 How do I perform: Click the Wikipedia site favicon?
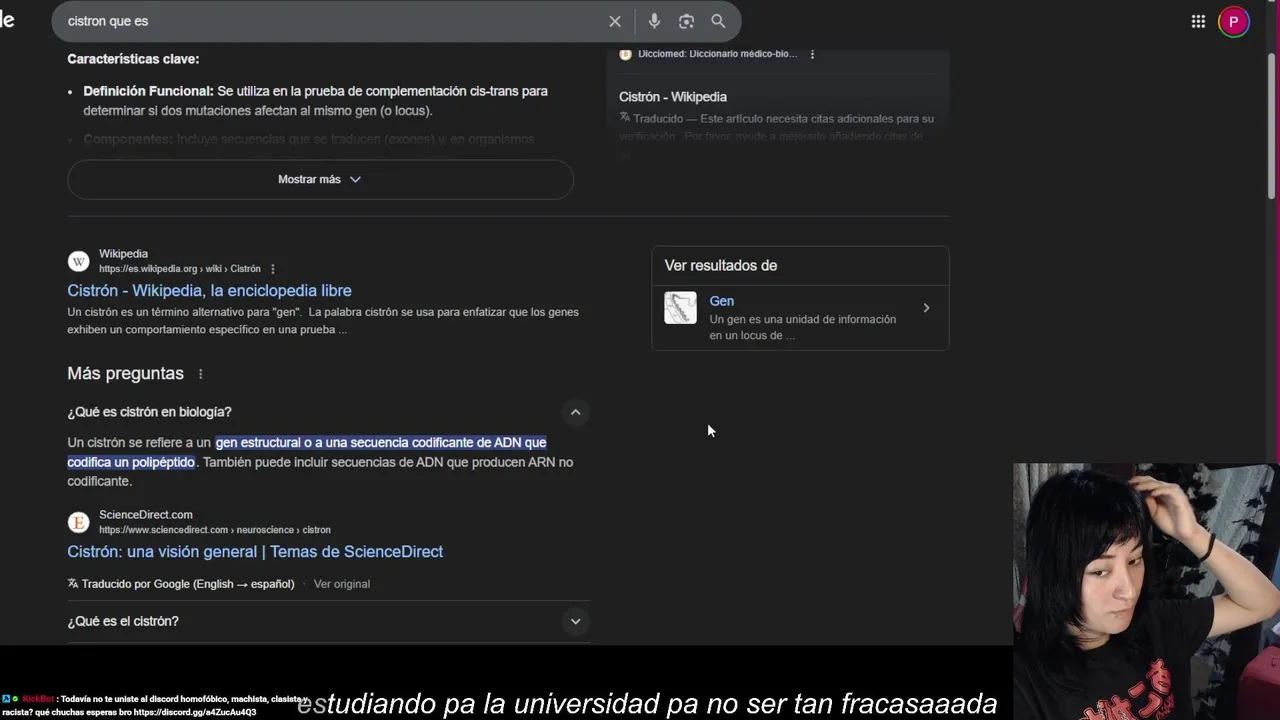pos(78,261)
